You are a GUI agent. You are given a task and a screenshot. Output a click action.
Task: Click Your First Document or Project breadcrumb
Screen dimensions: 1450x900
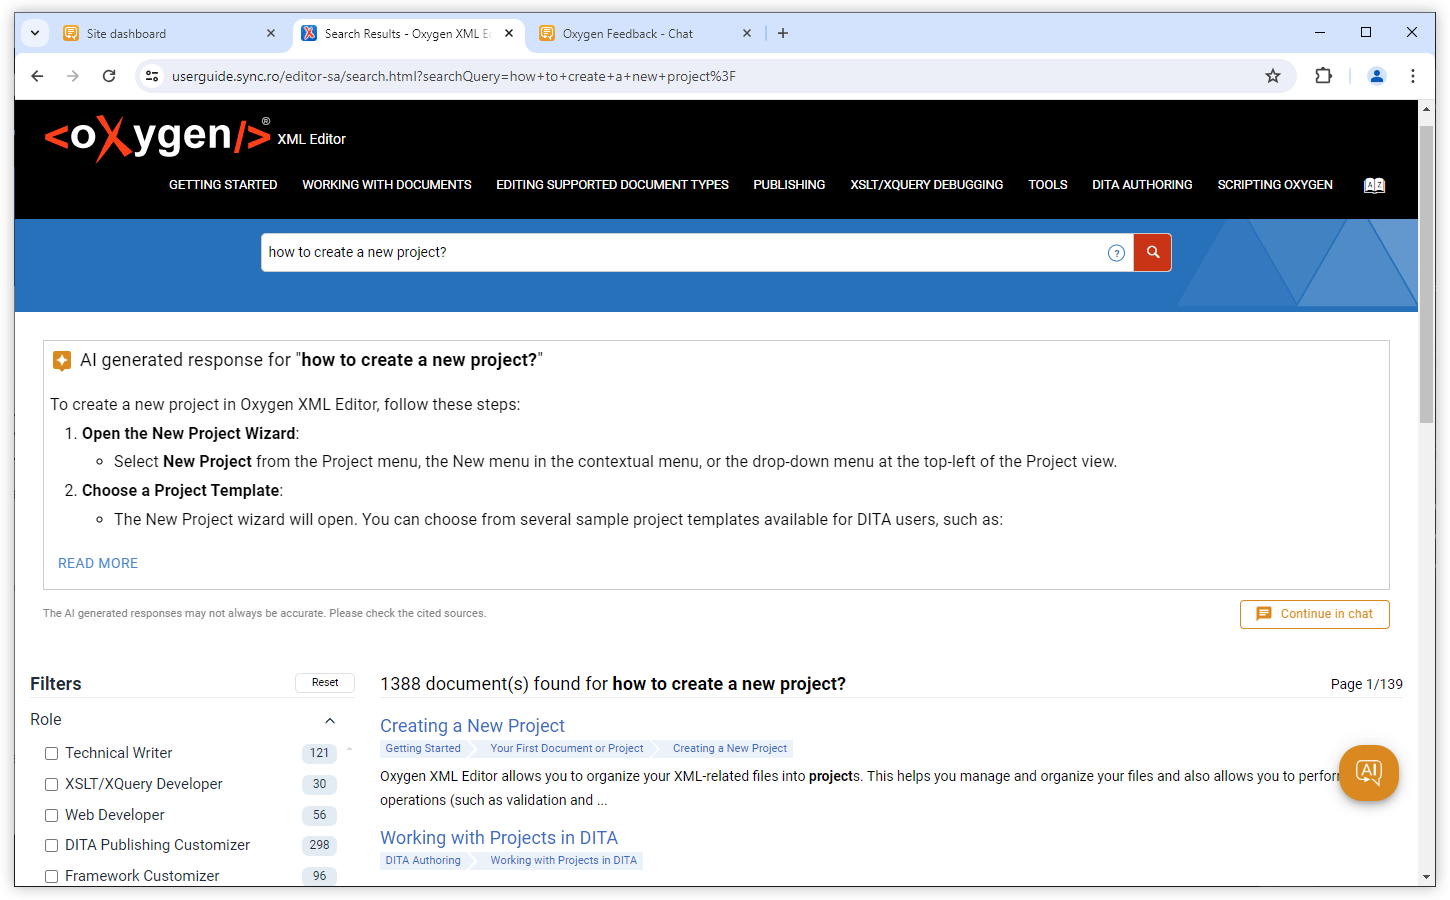(567, 748)
